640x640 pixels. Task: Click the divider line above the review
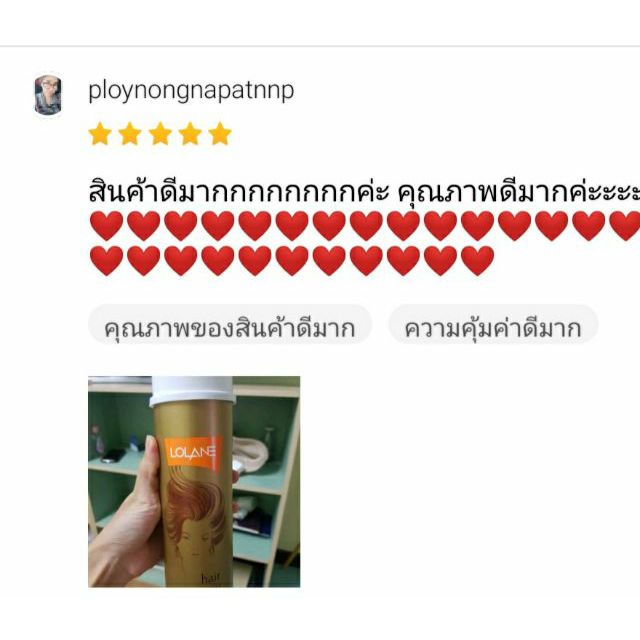pos(320,46)
